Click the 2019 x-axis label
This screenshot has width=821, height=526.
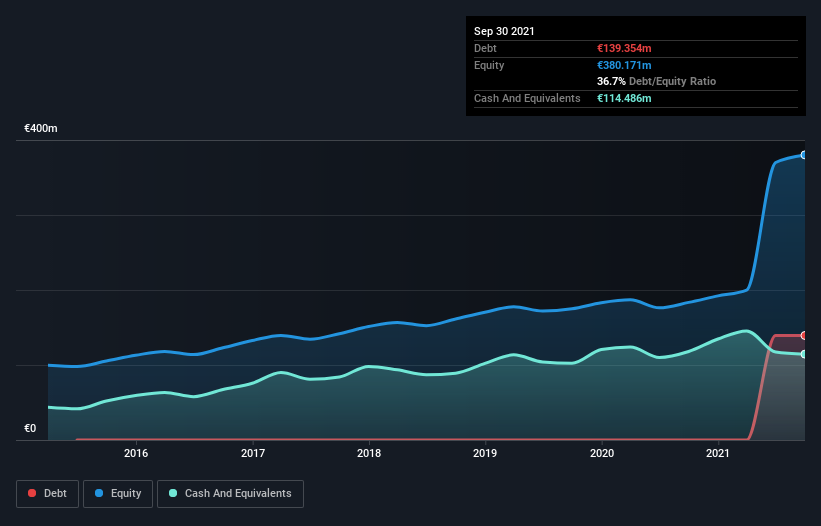[x=485, y=453]
